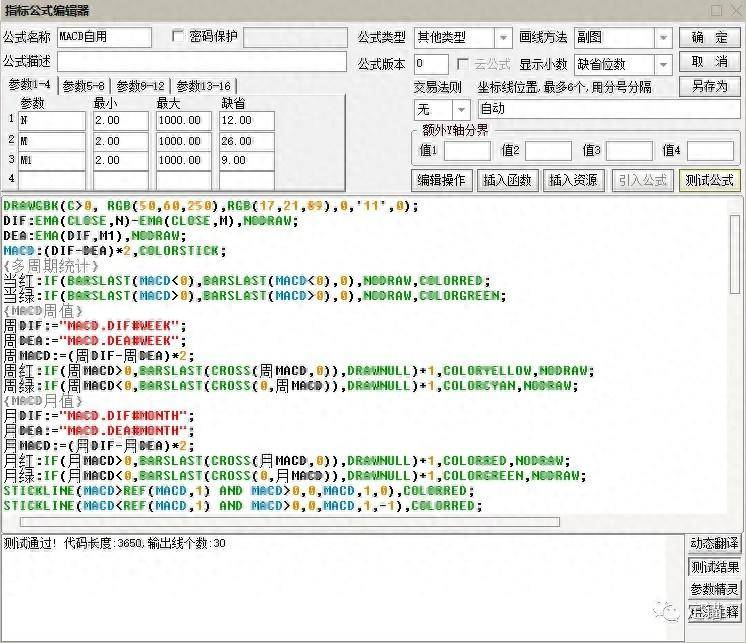Switch to the 参数9-12 tab

click(140, 86)
